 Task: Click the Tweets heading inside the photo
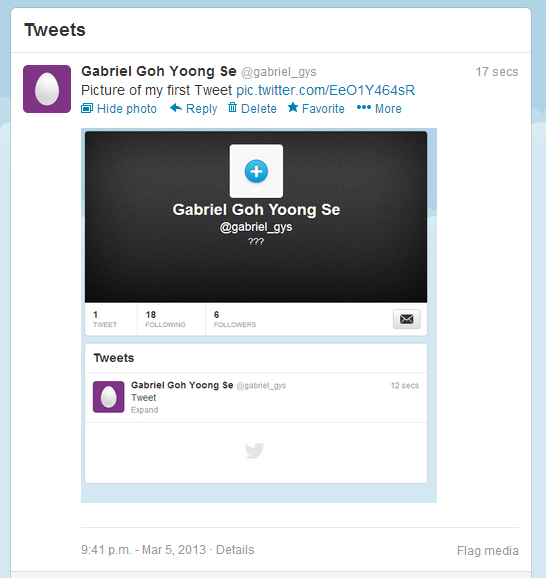click(x=114, y=358)
